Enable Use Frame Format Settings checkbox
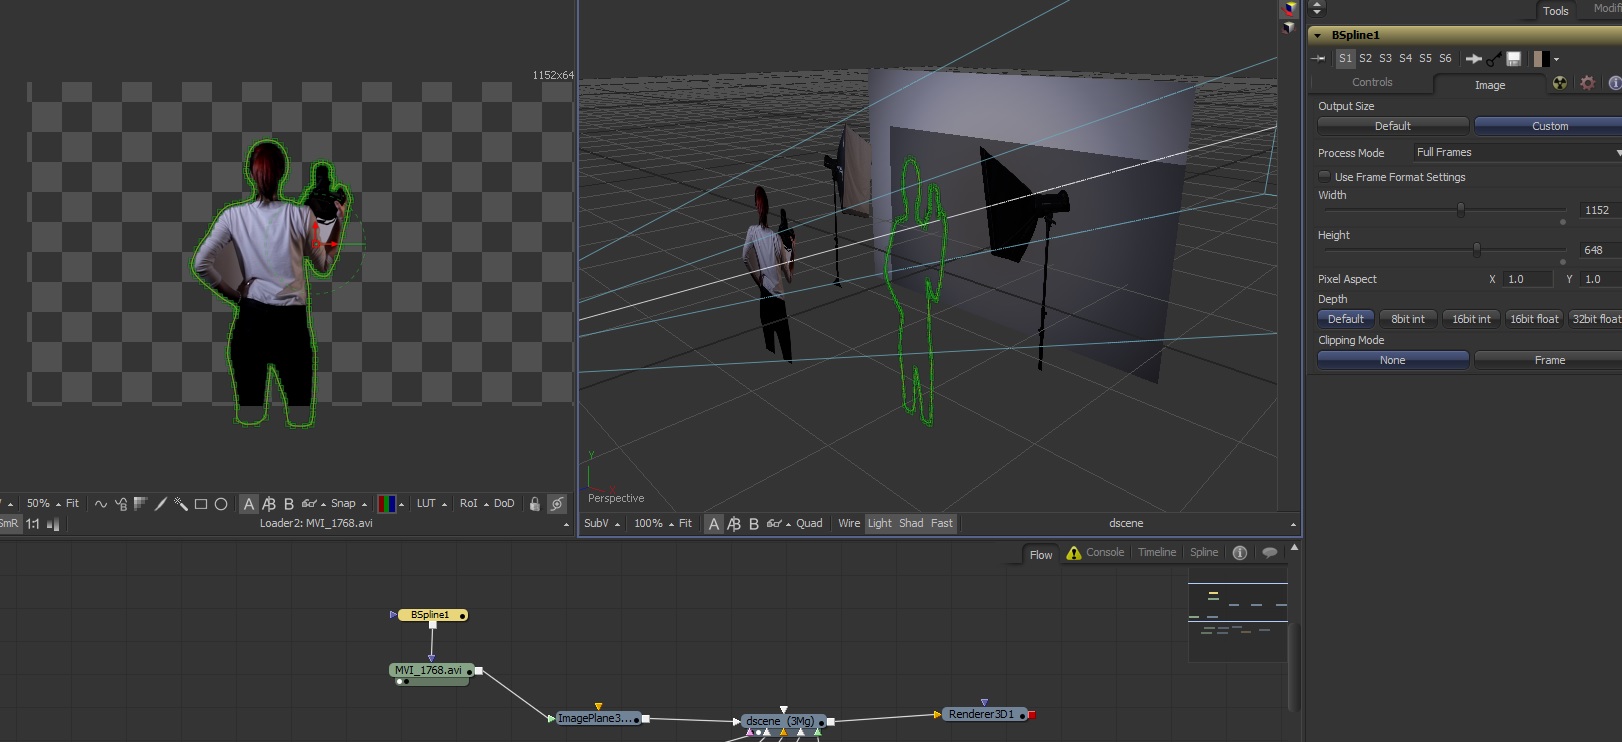This screenshot has height=742, width=1622. click(x=1324, y=177)
